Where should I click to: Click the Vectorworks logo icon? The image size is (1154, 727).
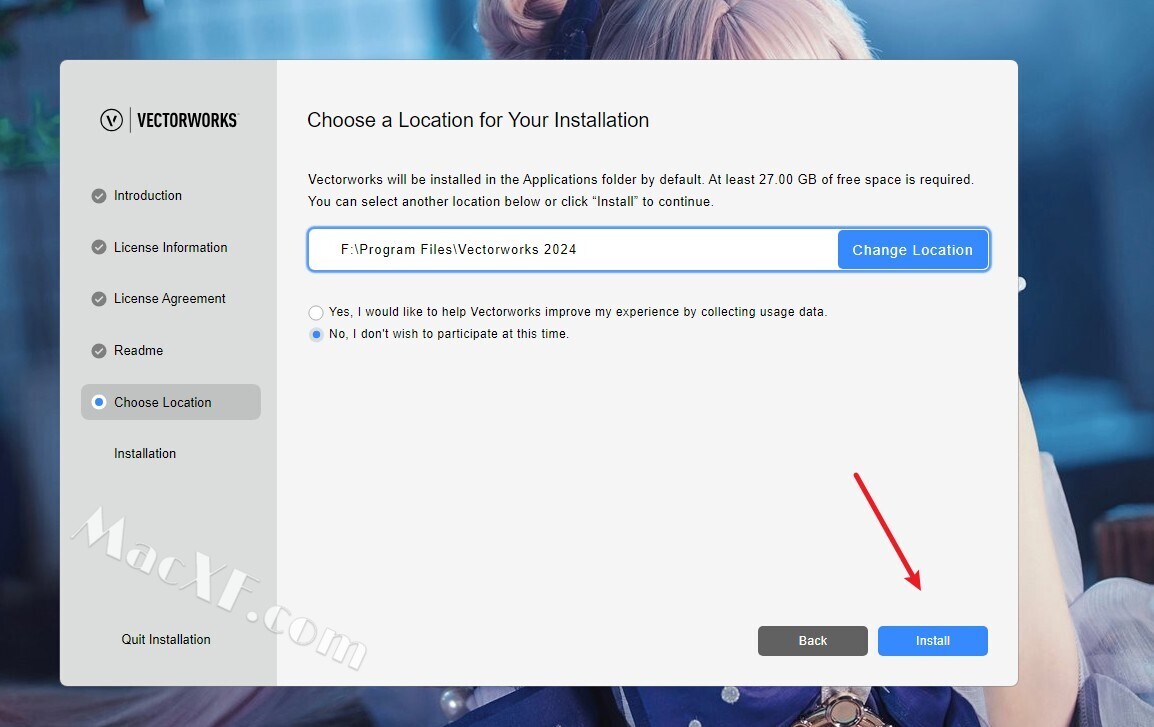[x=111, y=120]
